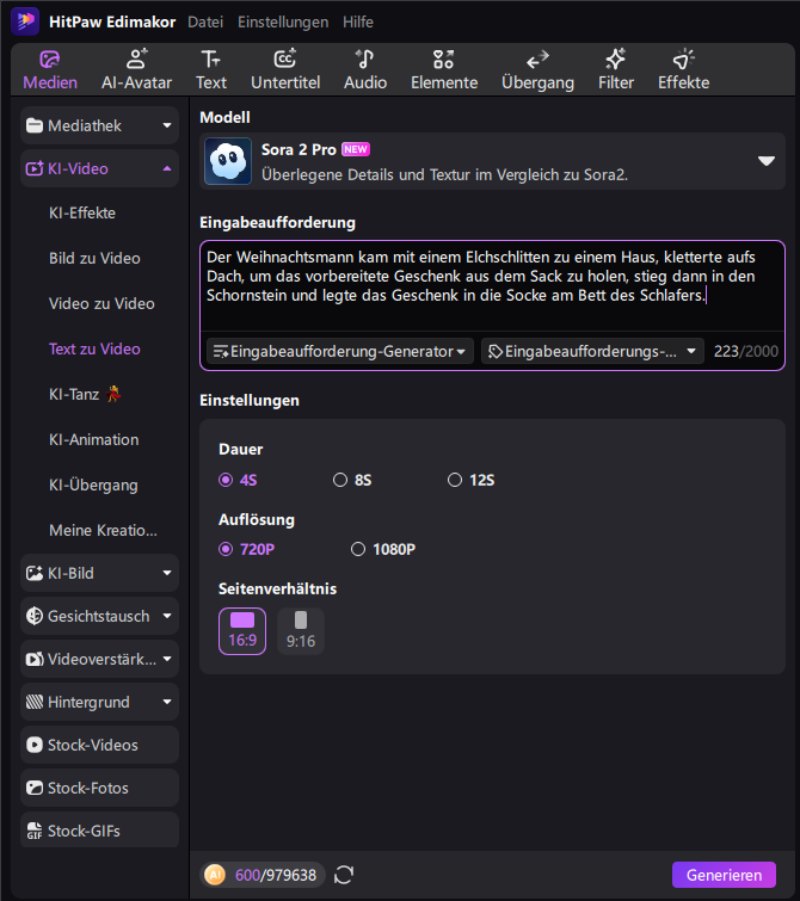Click the refresh credits icon

click(x=344, y=875)
